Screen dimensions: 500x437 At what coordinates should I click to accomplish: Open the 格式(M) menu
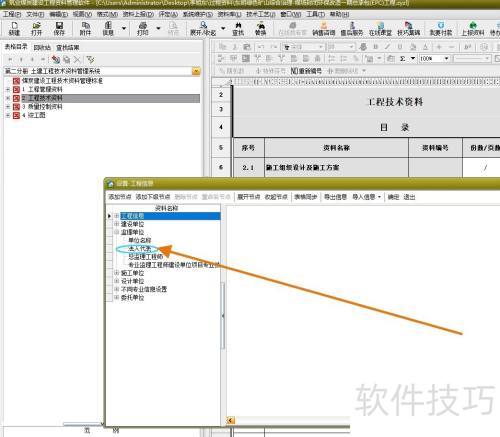[107, 14]
